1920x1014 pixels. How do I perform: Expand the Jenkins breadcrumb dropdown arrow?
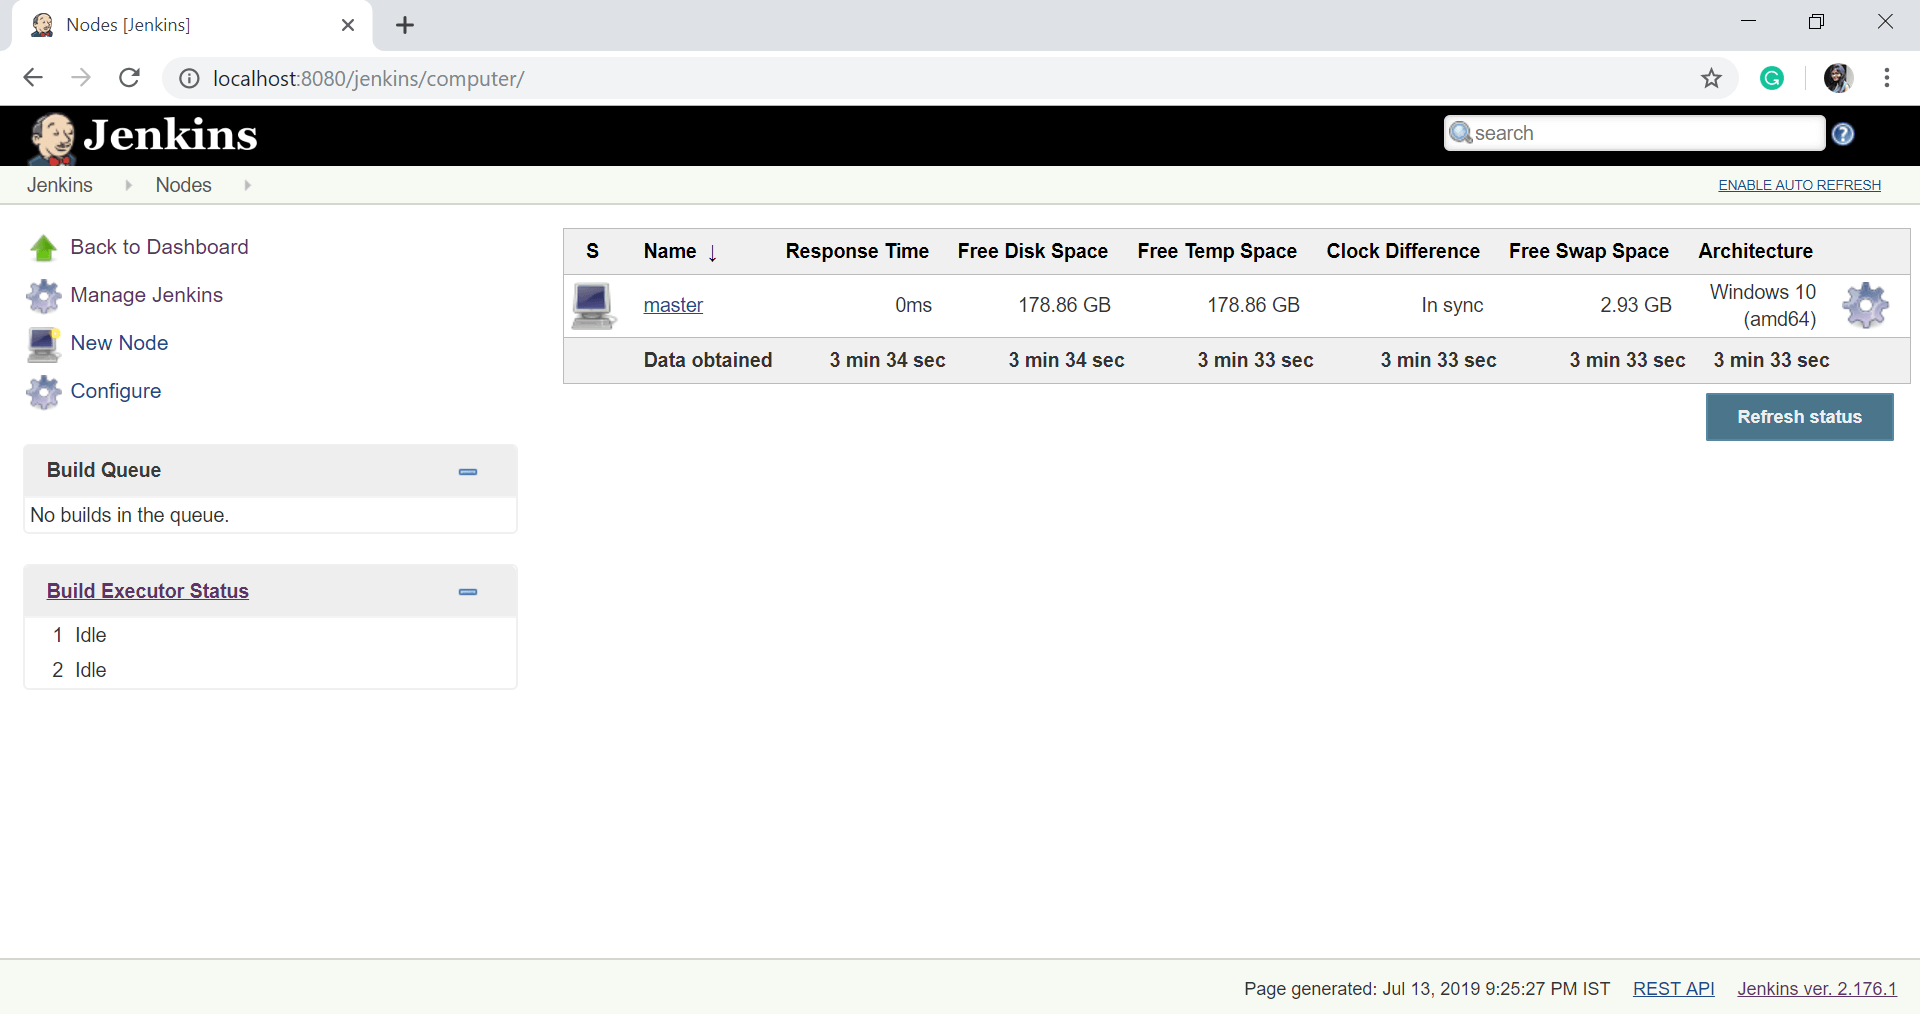coord(128,185)
